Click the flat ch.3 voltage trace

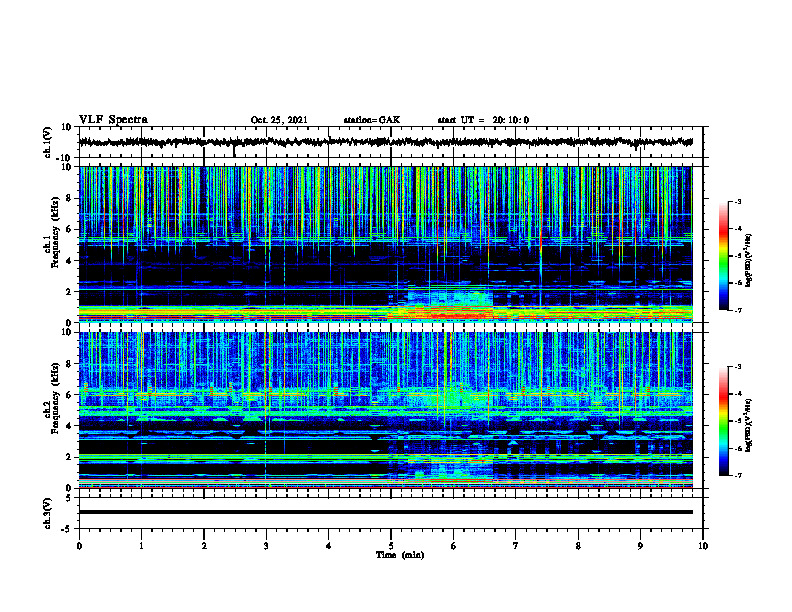386,512
